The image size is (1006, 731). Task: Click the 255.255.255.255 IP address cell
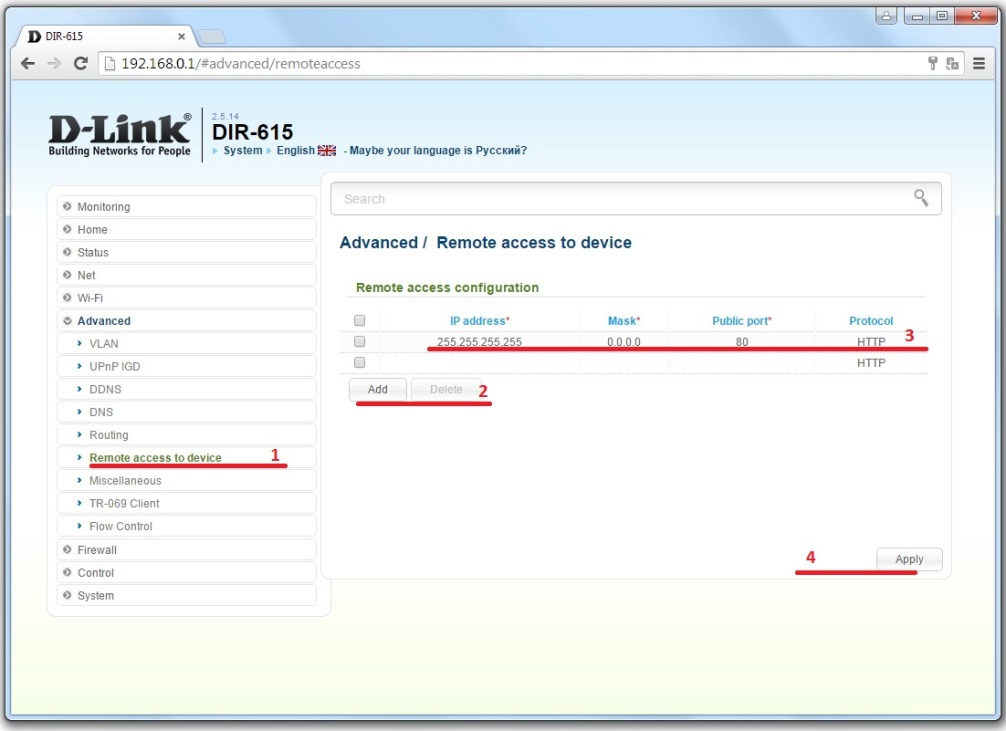coord(479,342)
